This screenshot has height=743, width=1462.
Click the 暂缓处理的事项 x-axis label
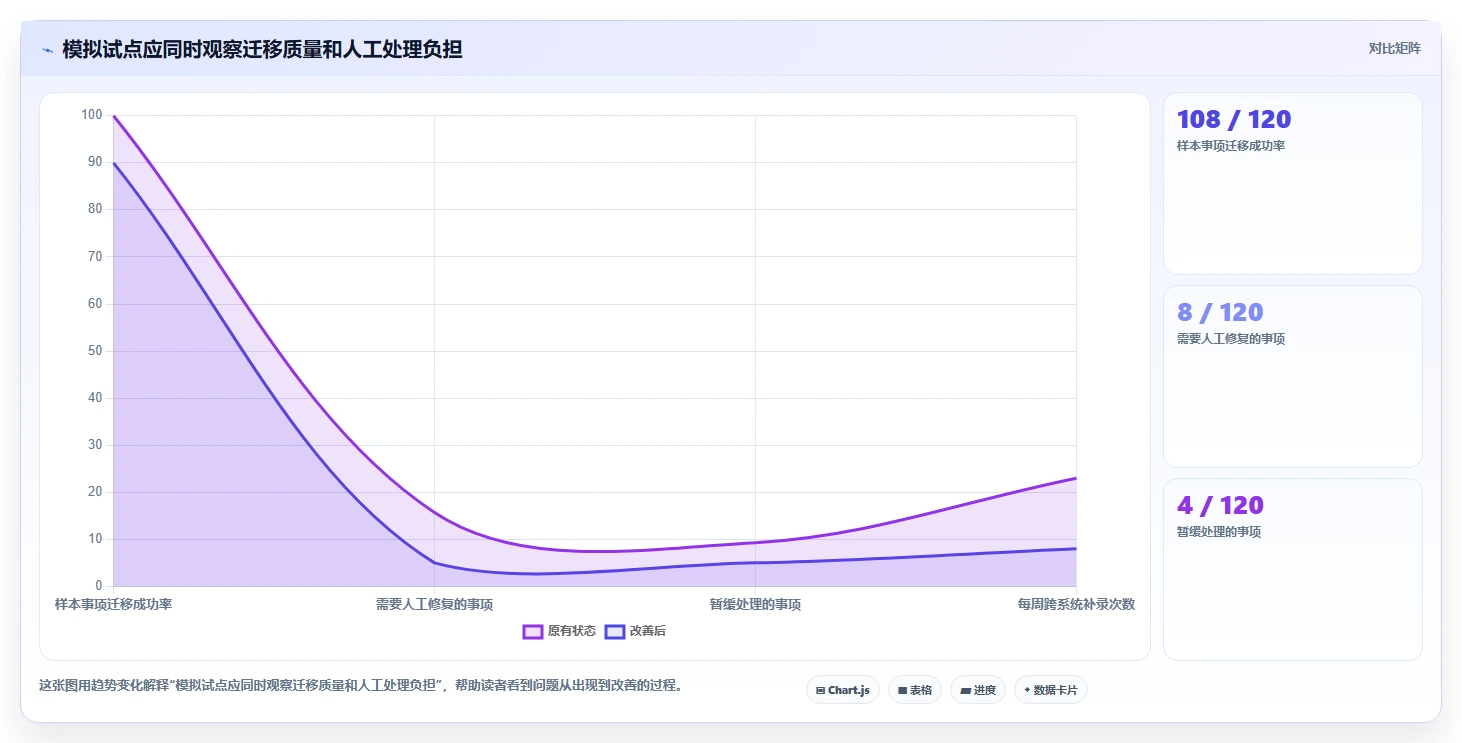755,605
